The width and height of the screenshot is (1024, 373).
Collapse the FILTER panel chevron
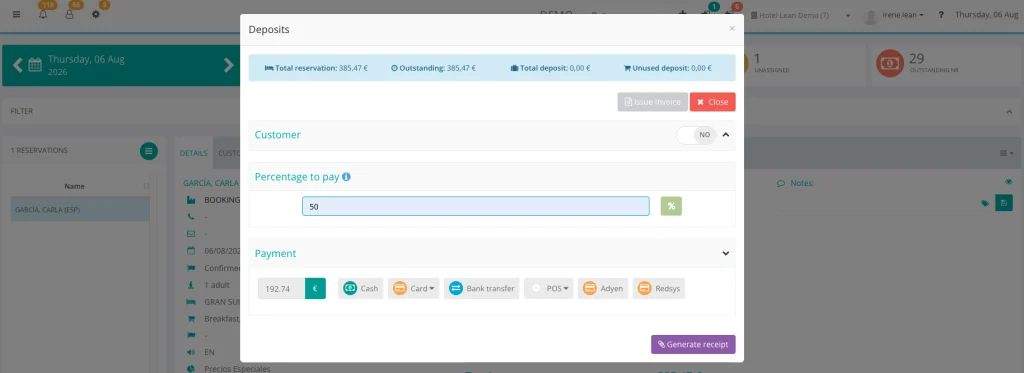pos(1008,112)
